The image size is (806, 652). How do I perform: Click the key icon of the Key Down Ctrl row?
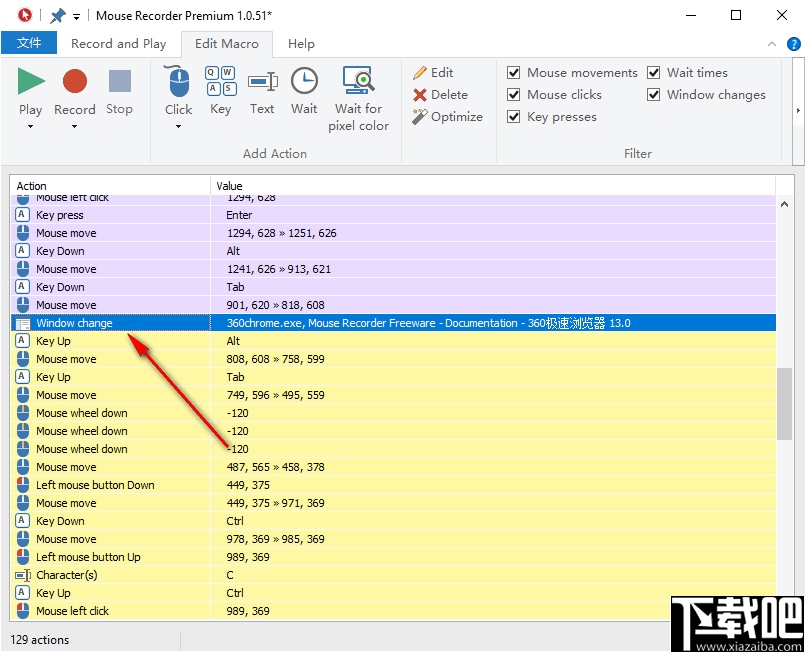[22, 520]
